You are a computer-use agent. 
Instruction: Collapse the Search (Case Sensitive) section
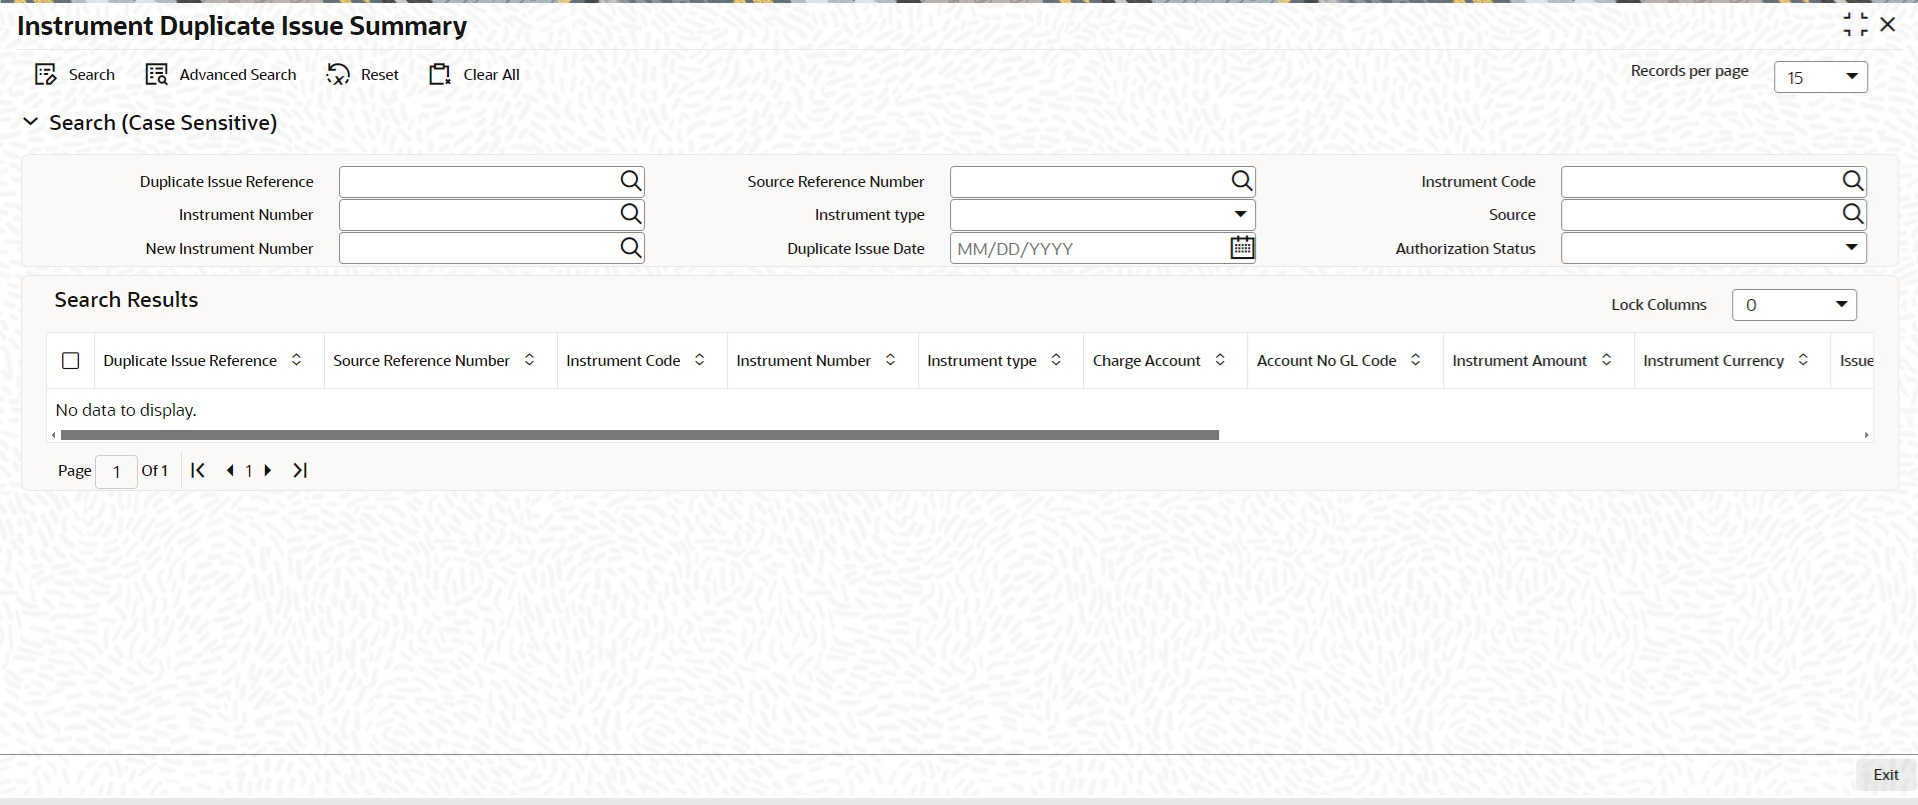pyautogui.click(x=31, y=122)
